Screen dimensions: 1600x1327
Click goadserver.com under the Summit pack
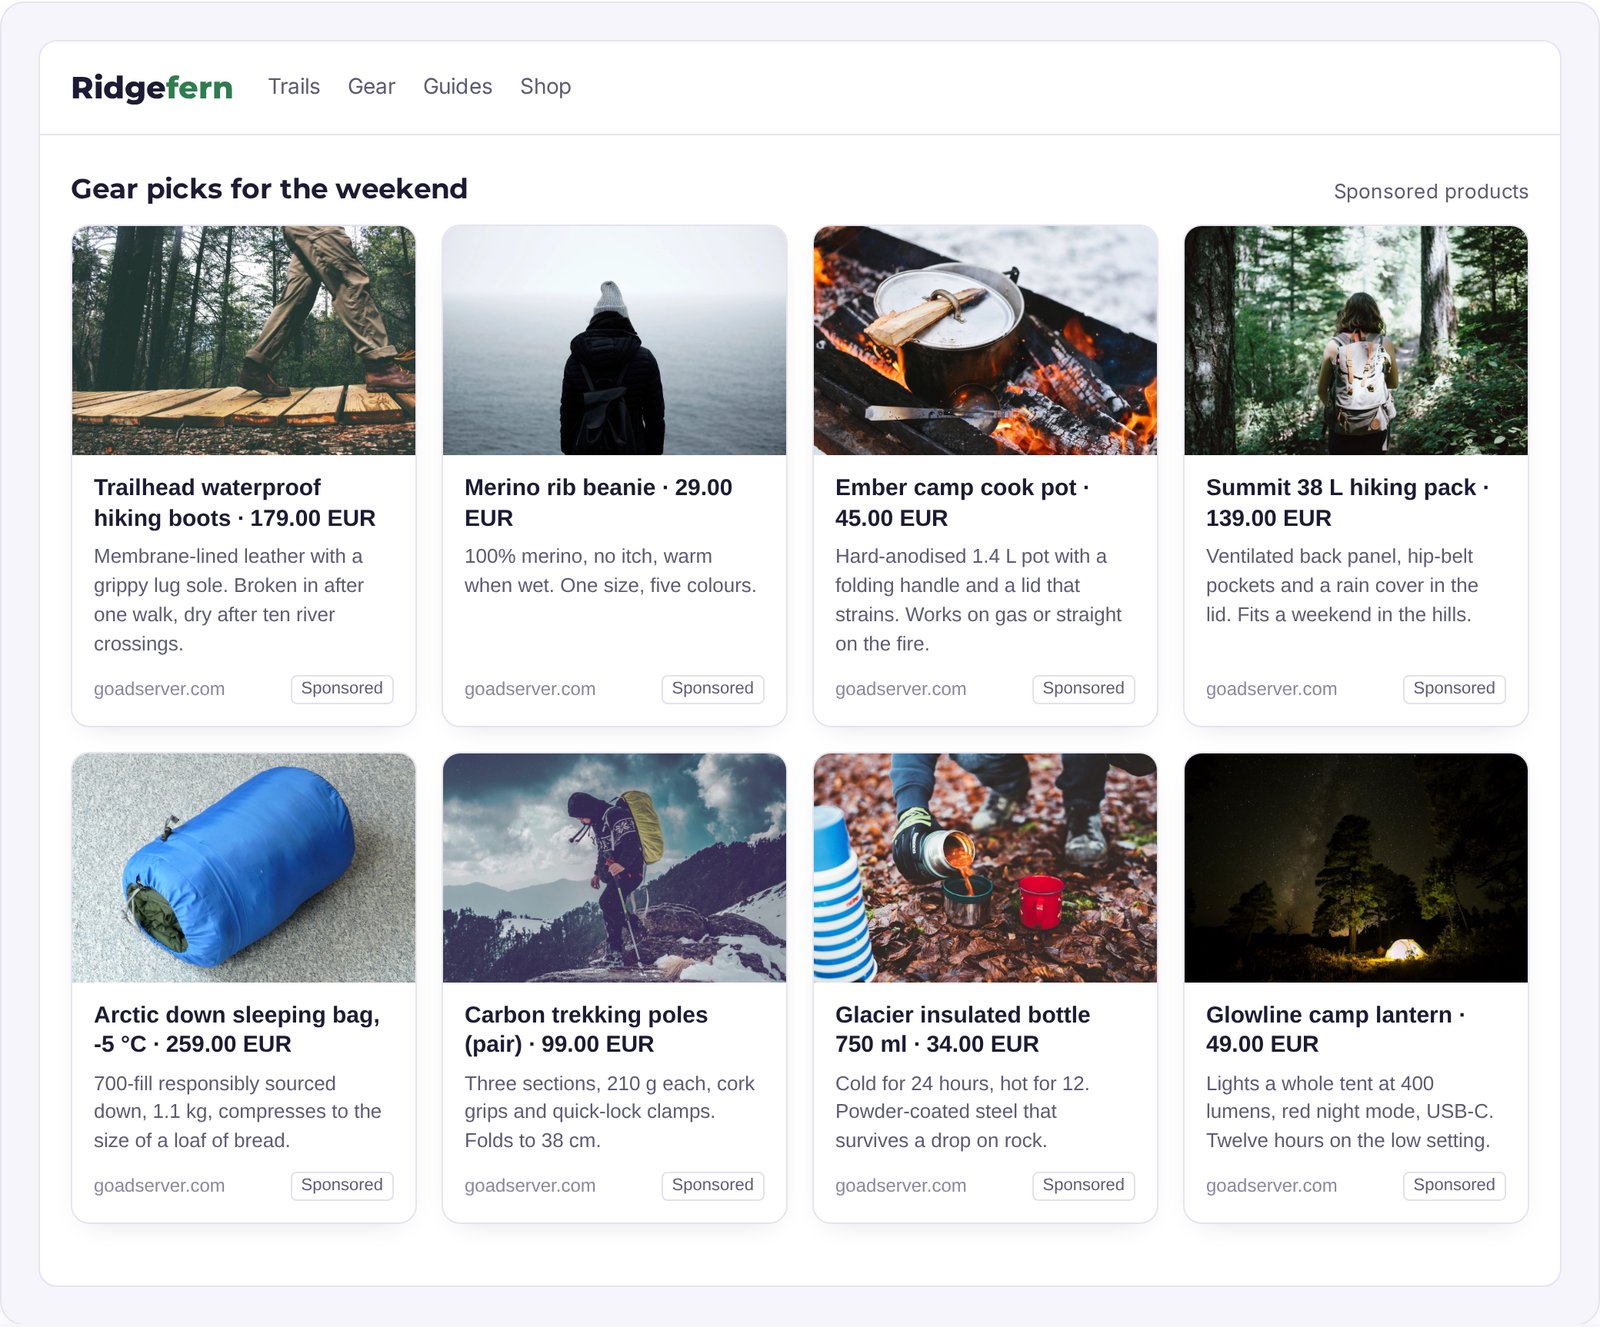tap(1271, 689)
